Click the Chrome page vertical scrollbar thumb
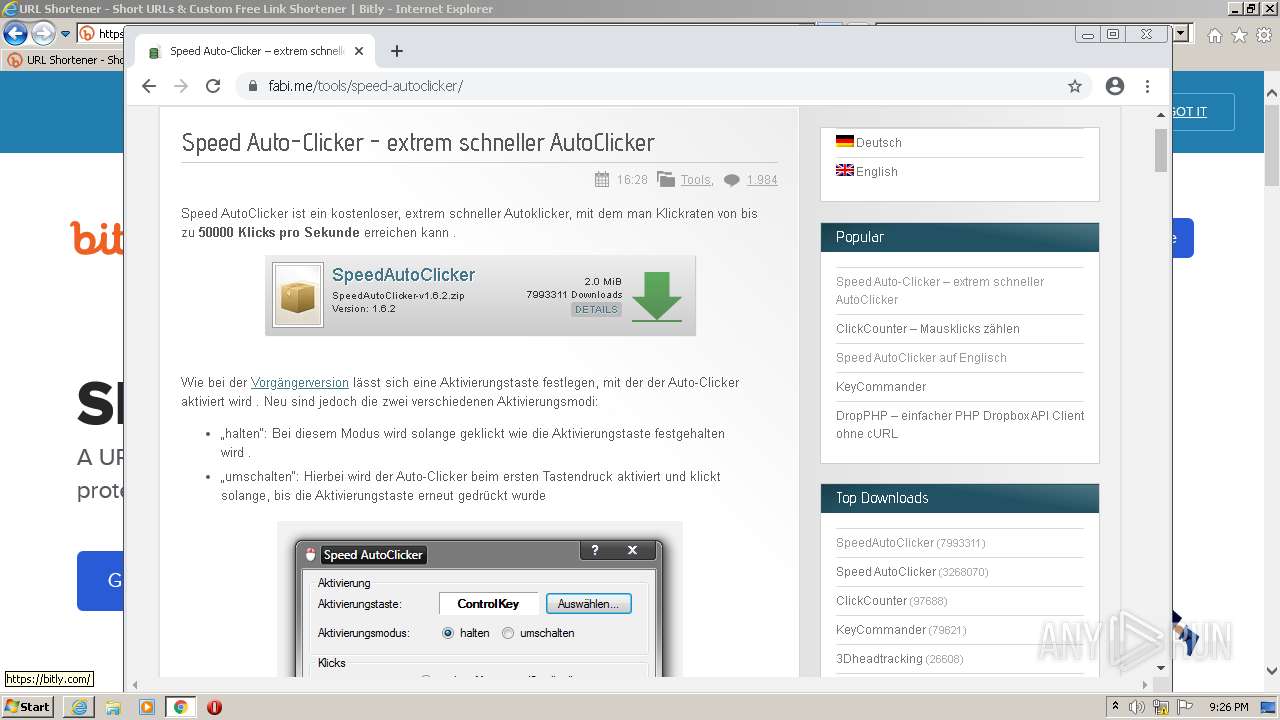The height and width of the screenshot is (720, 1280). click(1161, 151)
